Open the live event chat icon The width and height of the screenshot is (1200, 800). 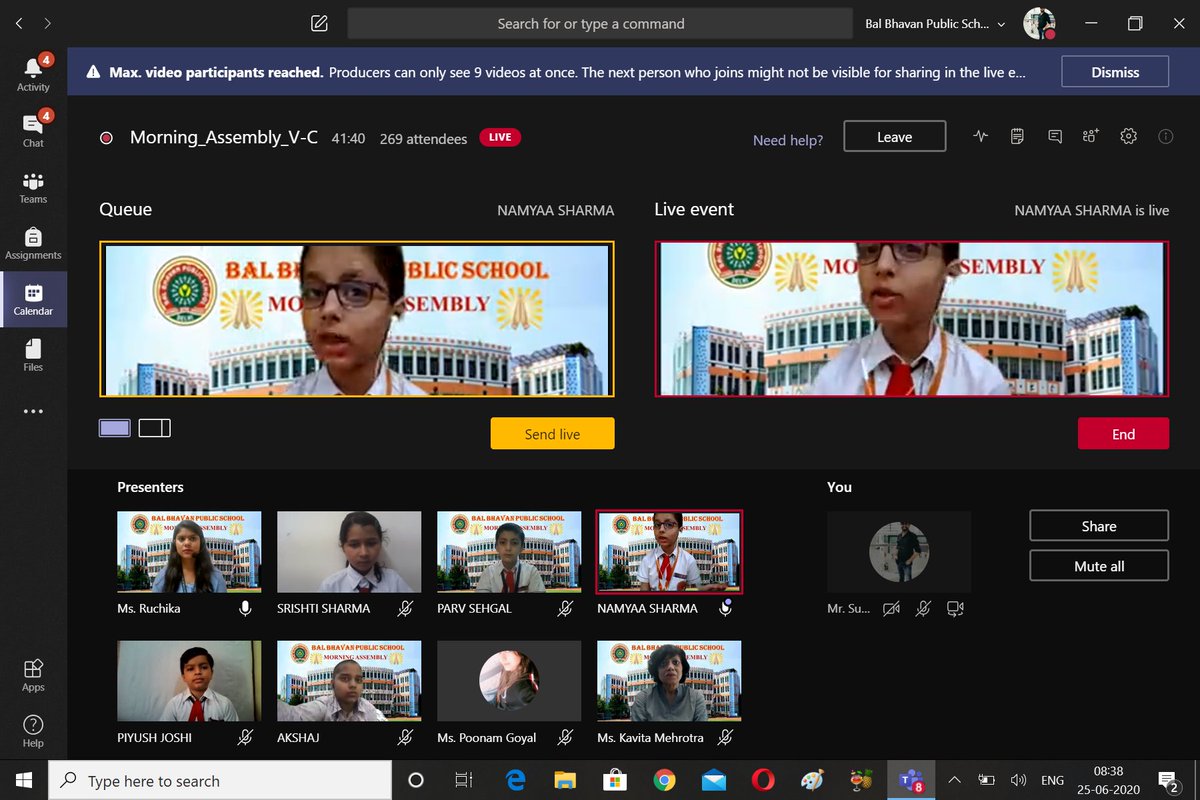pyautogui.click(x=1054, y=136)
